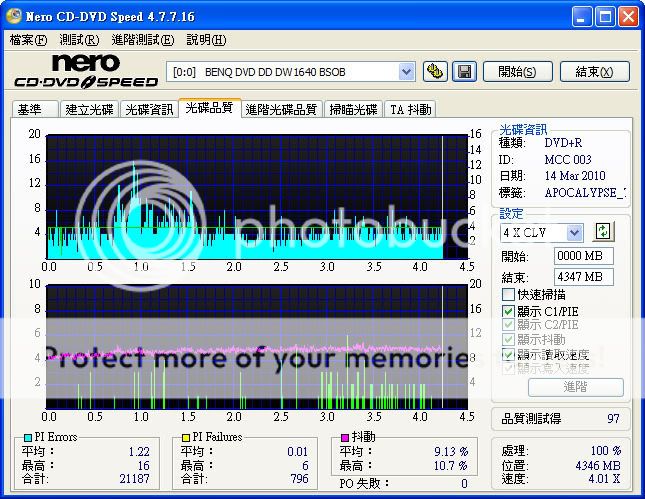The width and height of the screenshot is (645, 499).
Task: Click the jitter average 9.13 % value
Action: point(451,452)
